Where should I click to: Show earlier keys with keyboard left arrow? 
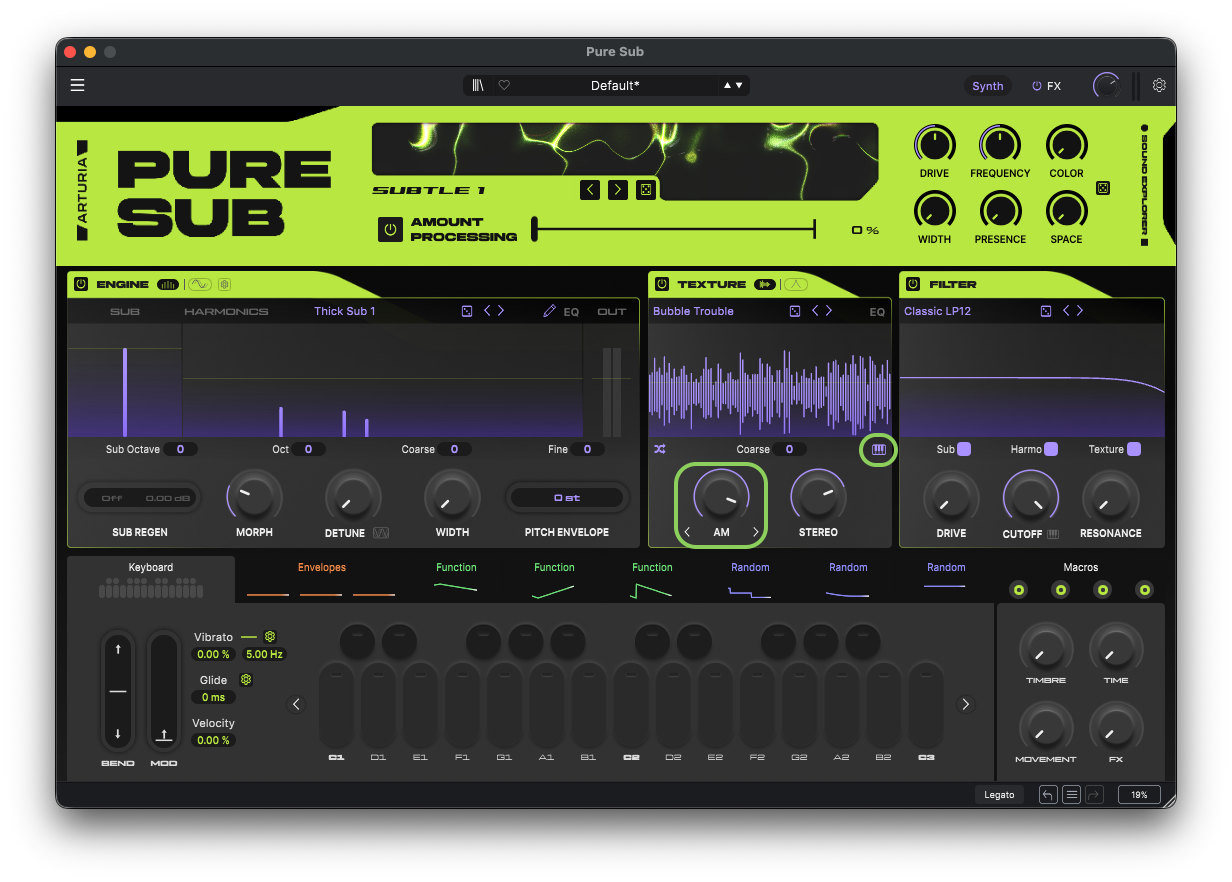pos(296,705)
